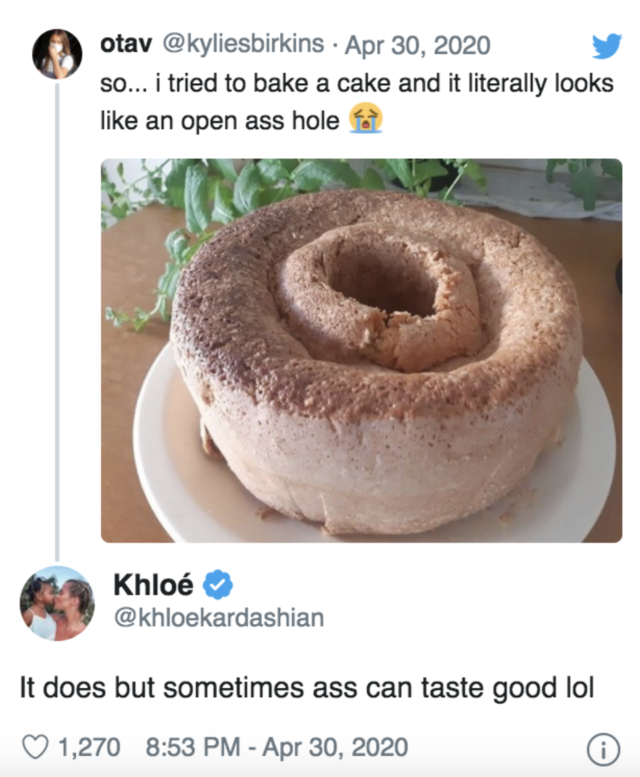Like Khloé's reply with the heart icon
The image size is (640, 777).
click(x=34, y=746)
